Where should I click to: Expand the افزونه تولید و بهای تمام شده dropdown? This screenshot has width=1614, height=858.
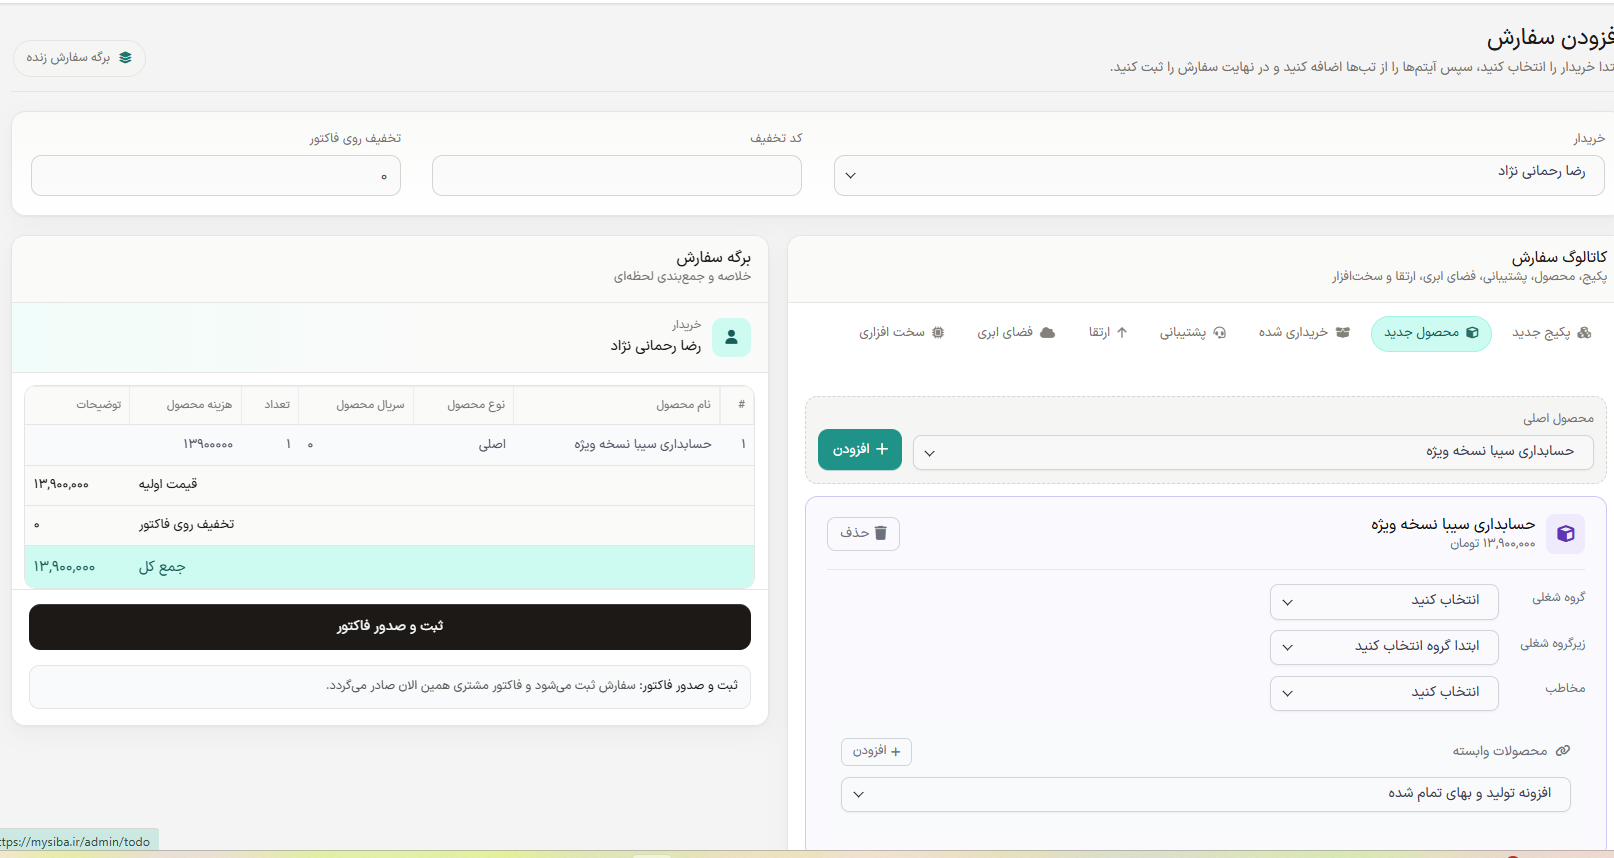(x=1206, y=794)
